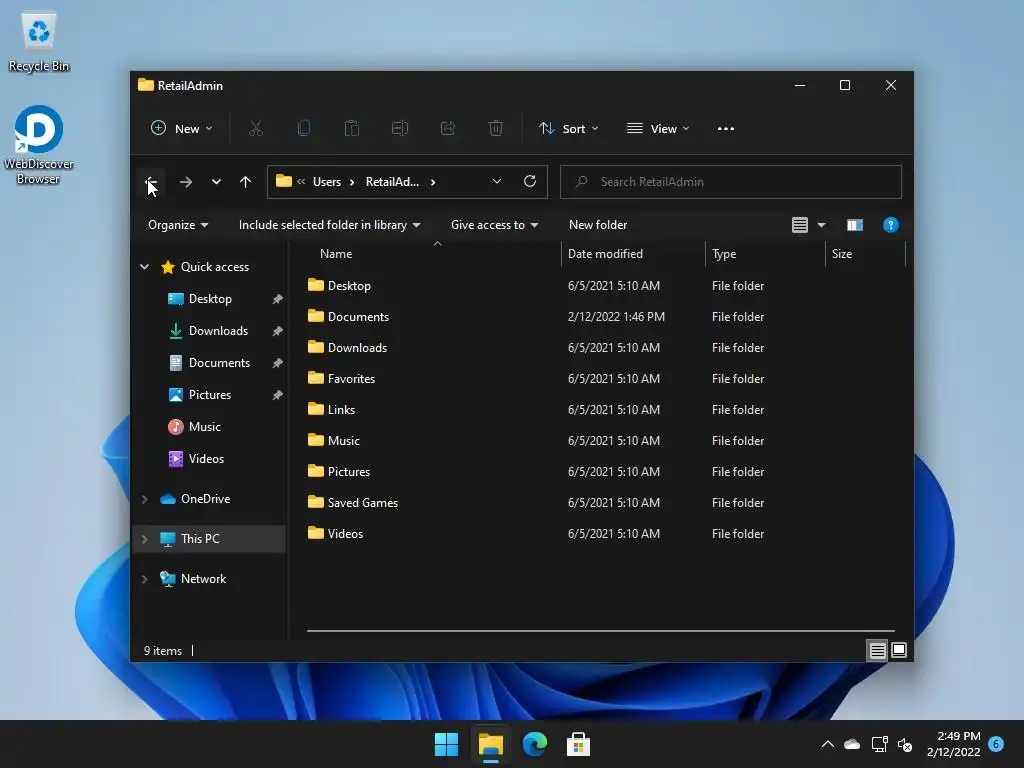Refresh the current folder view

click(530, 181)
